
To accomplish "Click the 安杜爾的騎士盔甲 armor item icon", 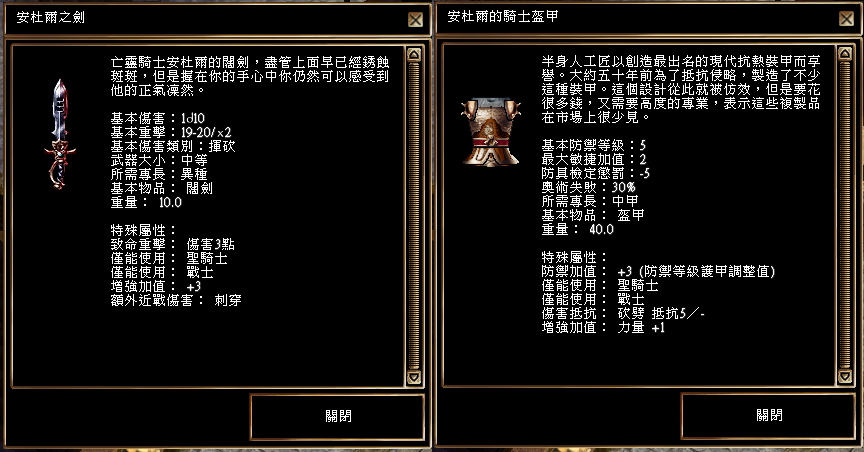I will [490, 132].
